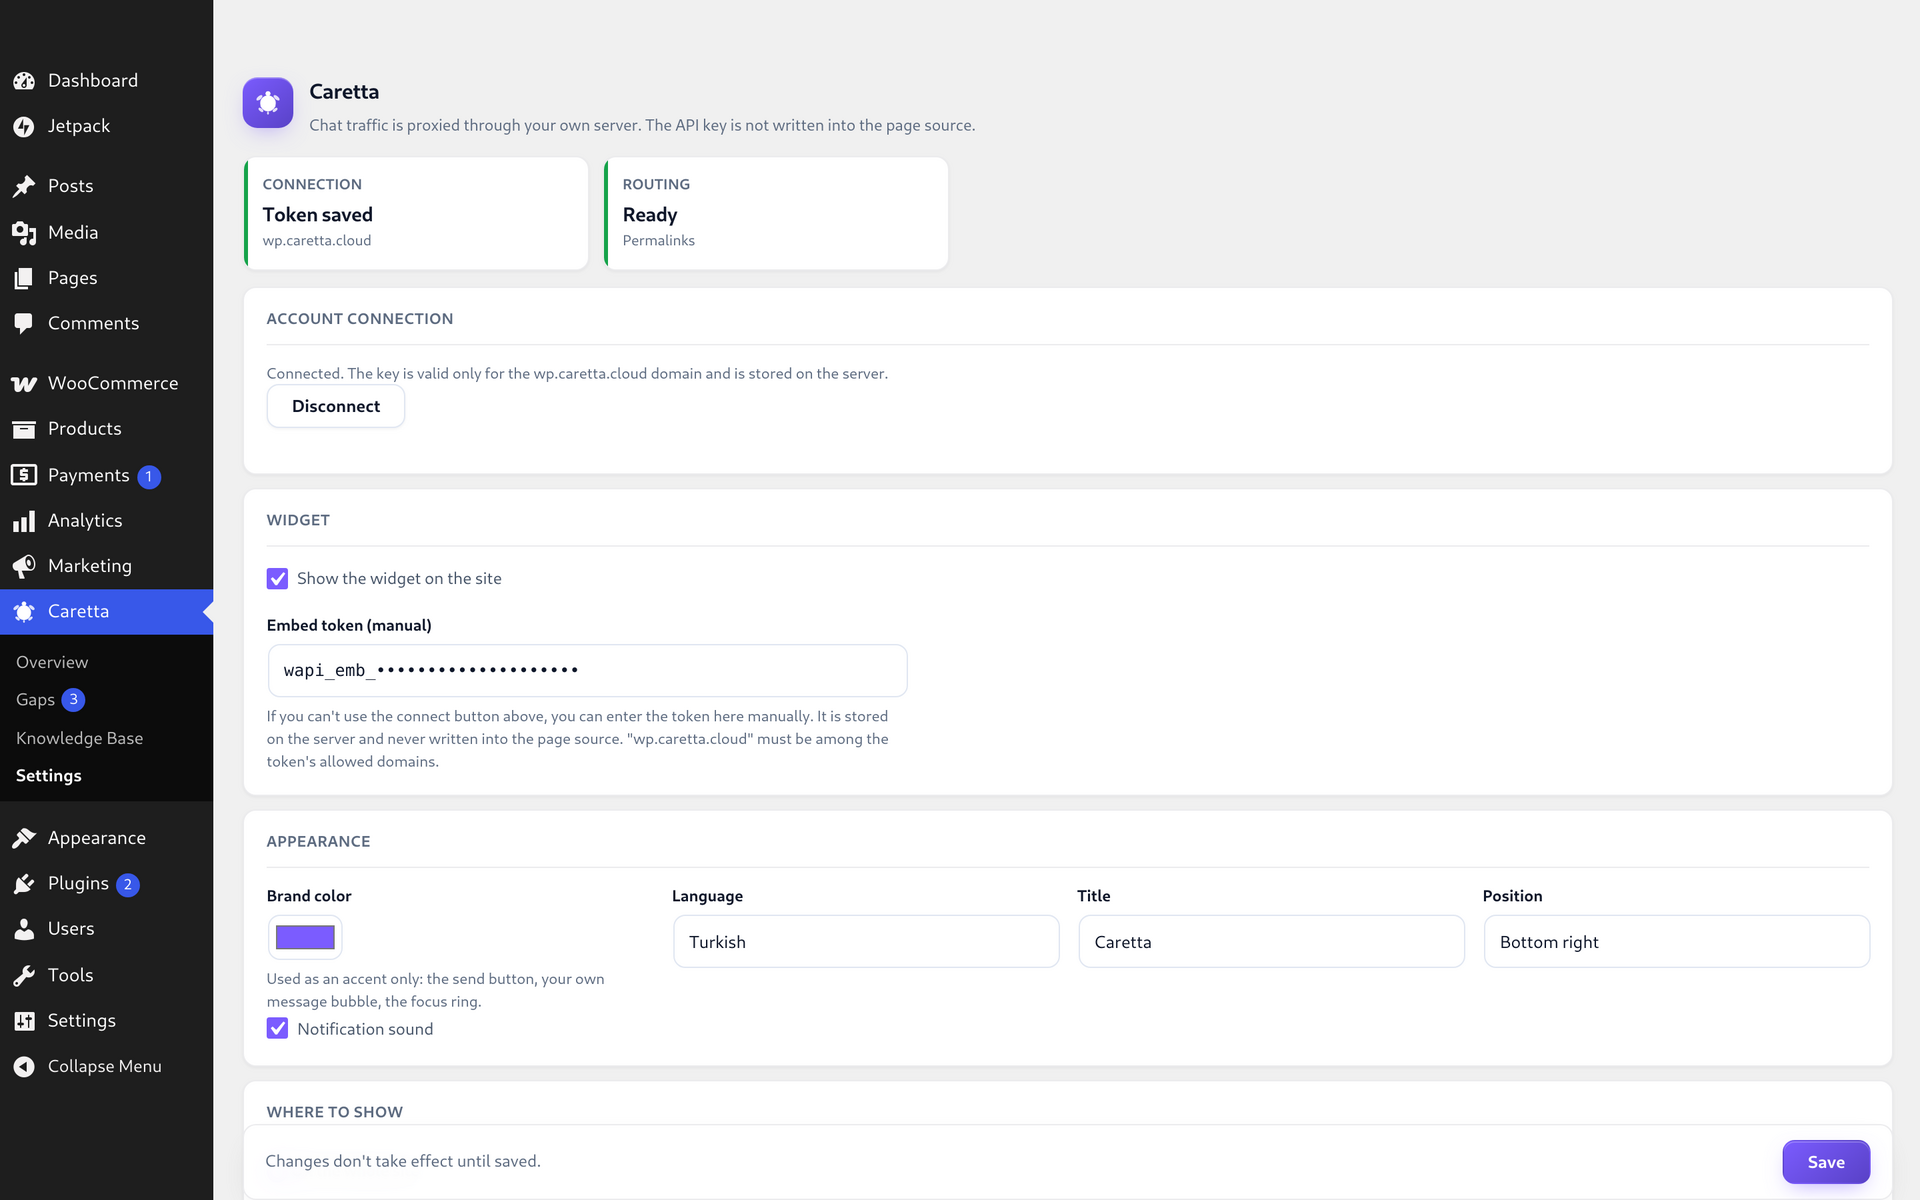Screen dimensions: 1920x1200
Task: Open the Jetpack menu link
Action: 106,127
